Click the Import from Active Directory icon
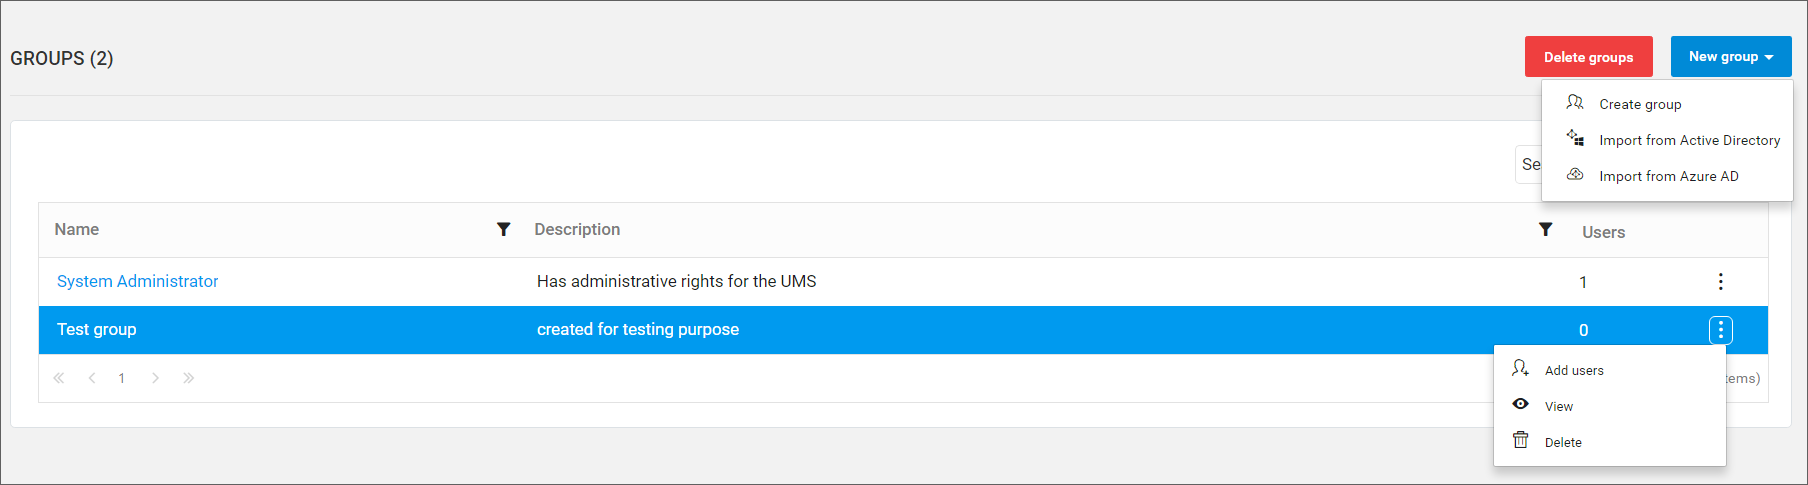Screen dimensions: 1808x485 tap(1575, 138)
